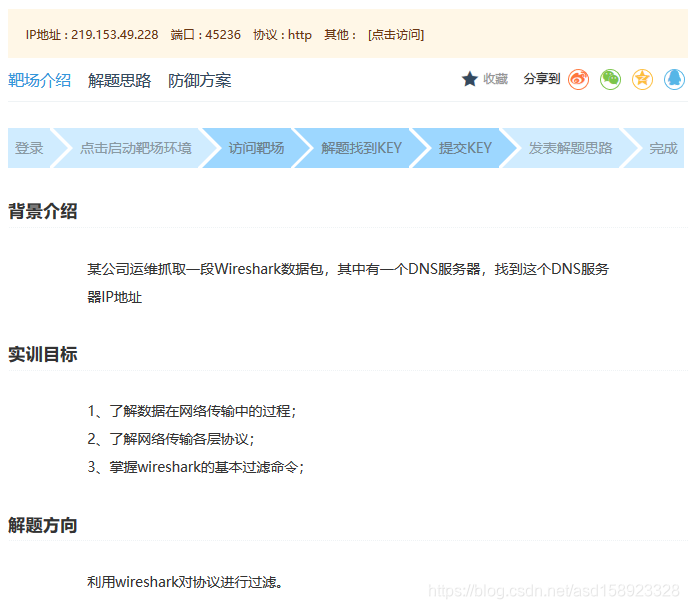Image resolution: width=689 pixels, height=609 pixels.
Task: Share to Weibo icon
Action: coord(578,80)
